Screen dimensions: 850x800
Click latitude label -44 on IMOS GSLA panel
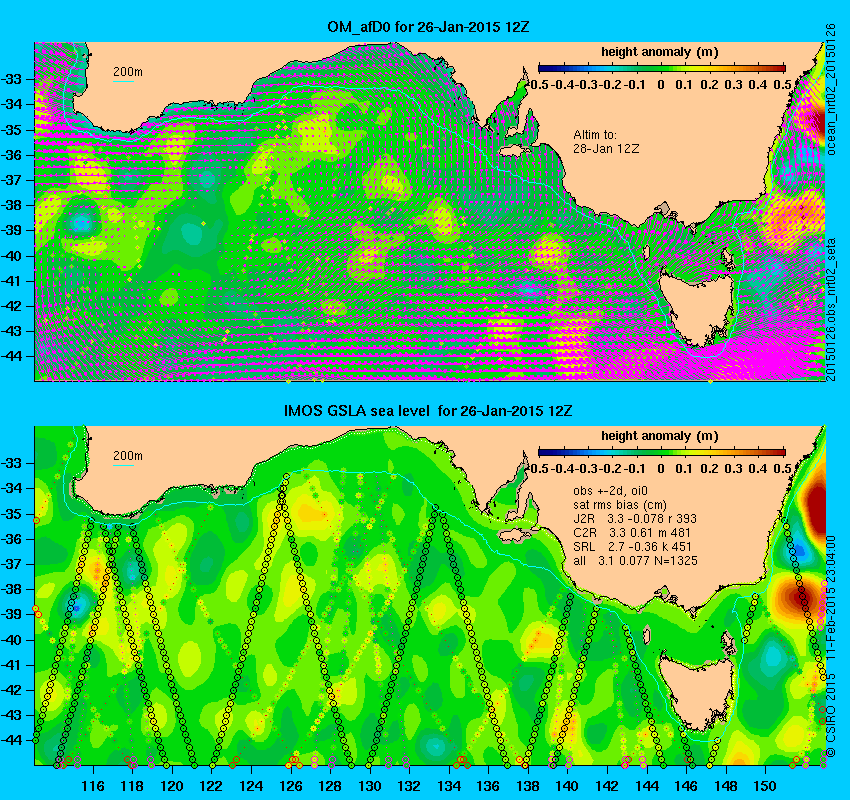point(11,740)
